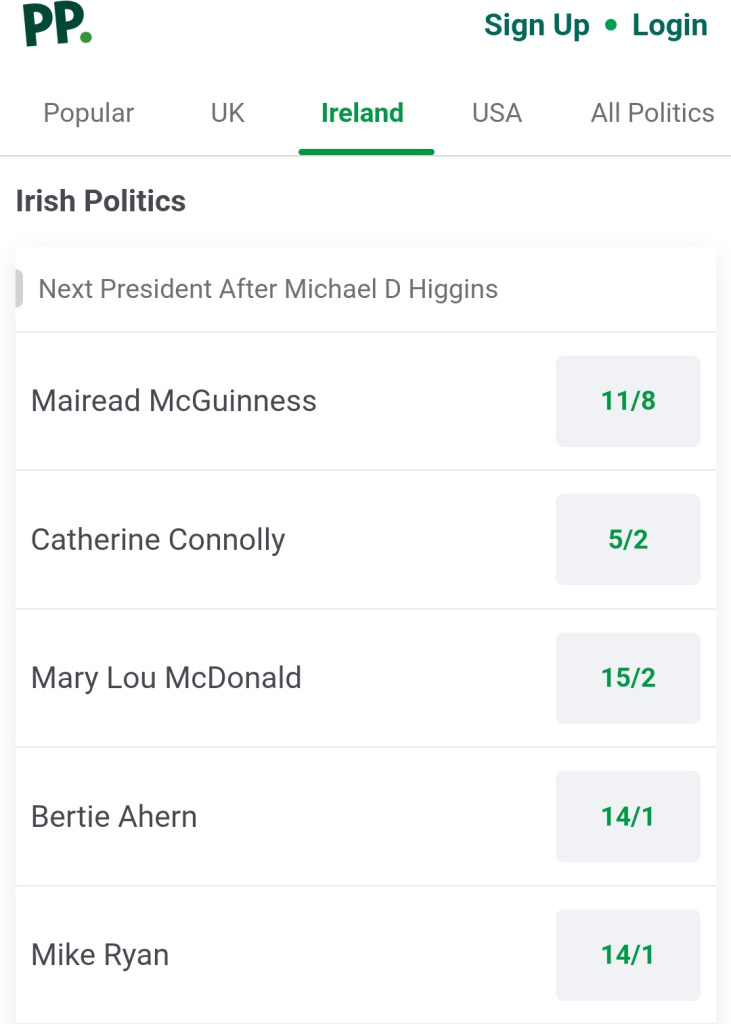The width and height of the screenshot is (731, 1024).
Task: Open the Paddy Power PP logo home
Action: (57, 24)
